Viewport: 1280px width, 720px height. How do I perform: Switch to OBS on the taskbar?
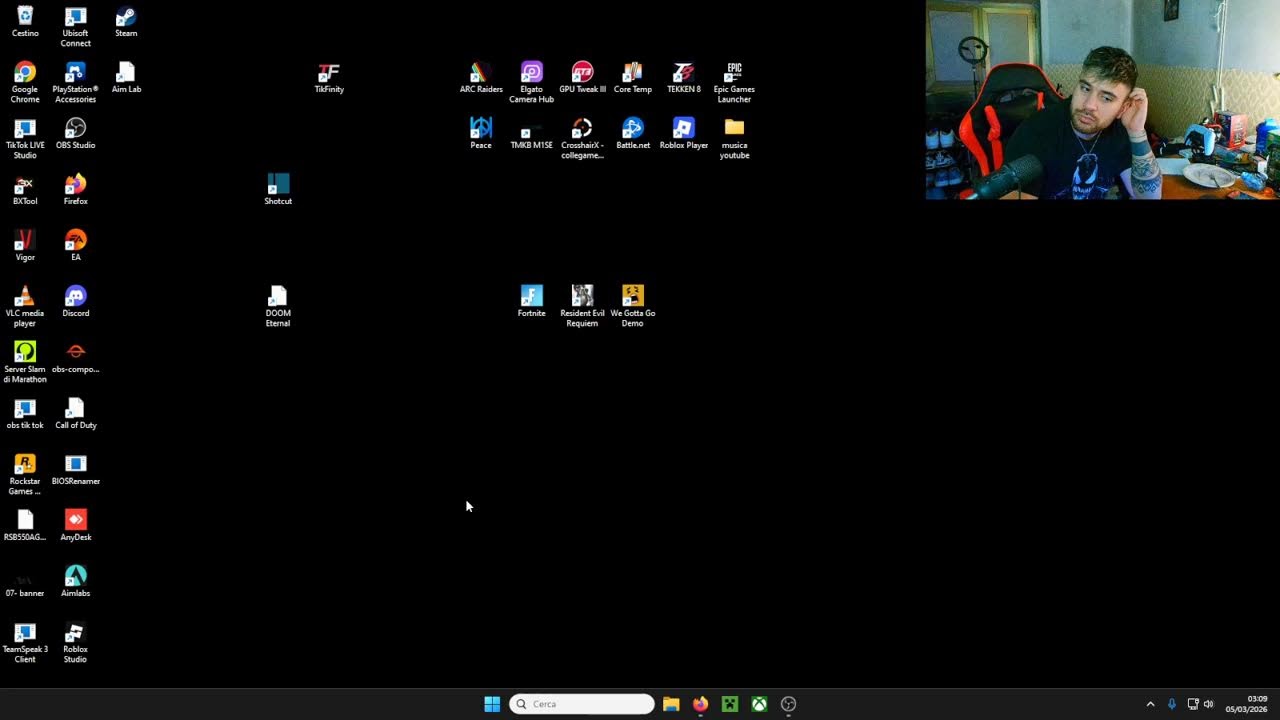point(788,704)
